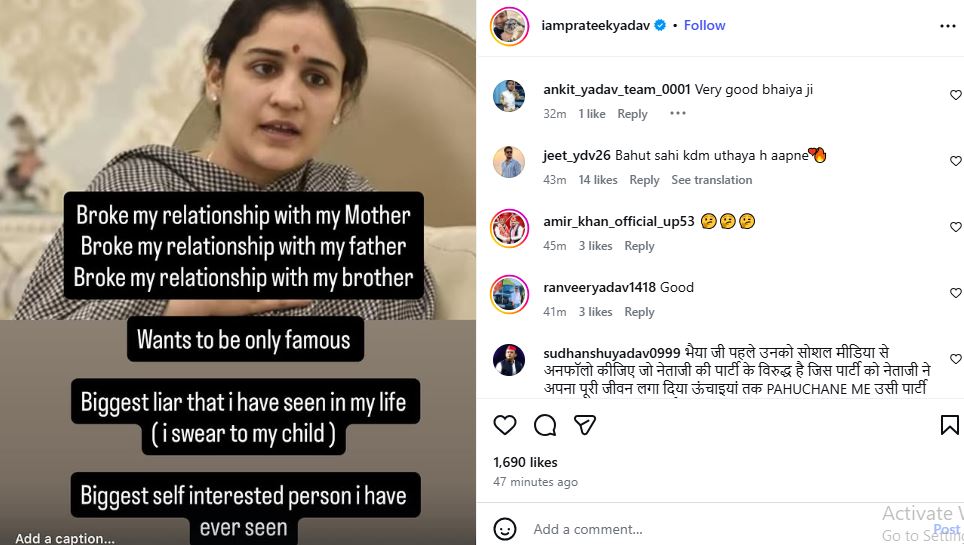Open ranveeryadav1418's profile avatar
Screen dimensions: 964x545
[509, 294]
